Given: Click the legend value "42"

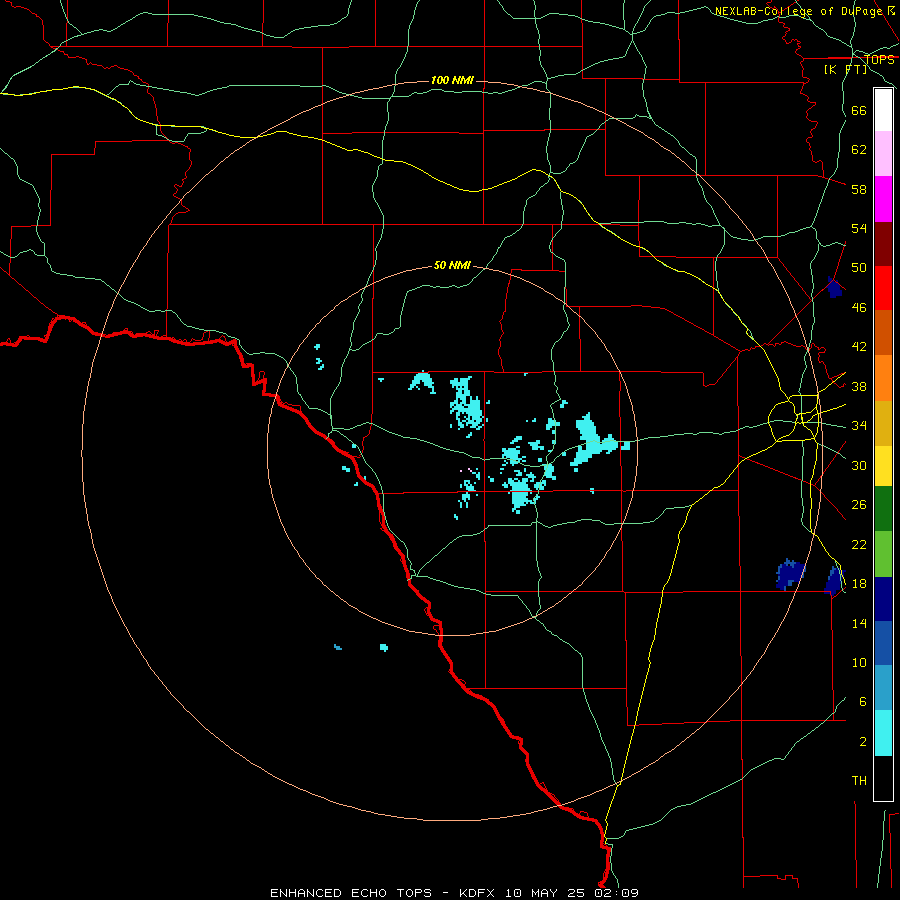Looking at the screenshot, I should (859, 347).
